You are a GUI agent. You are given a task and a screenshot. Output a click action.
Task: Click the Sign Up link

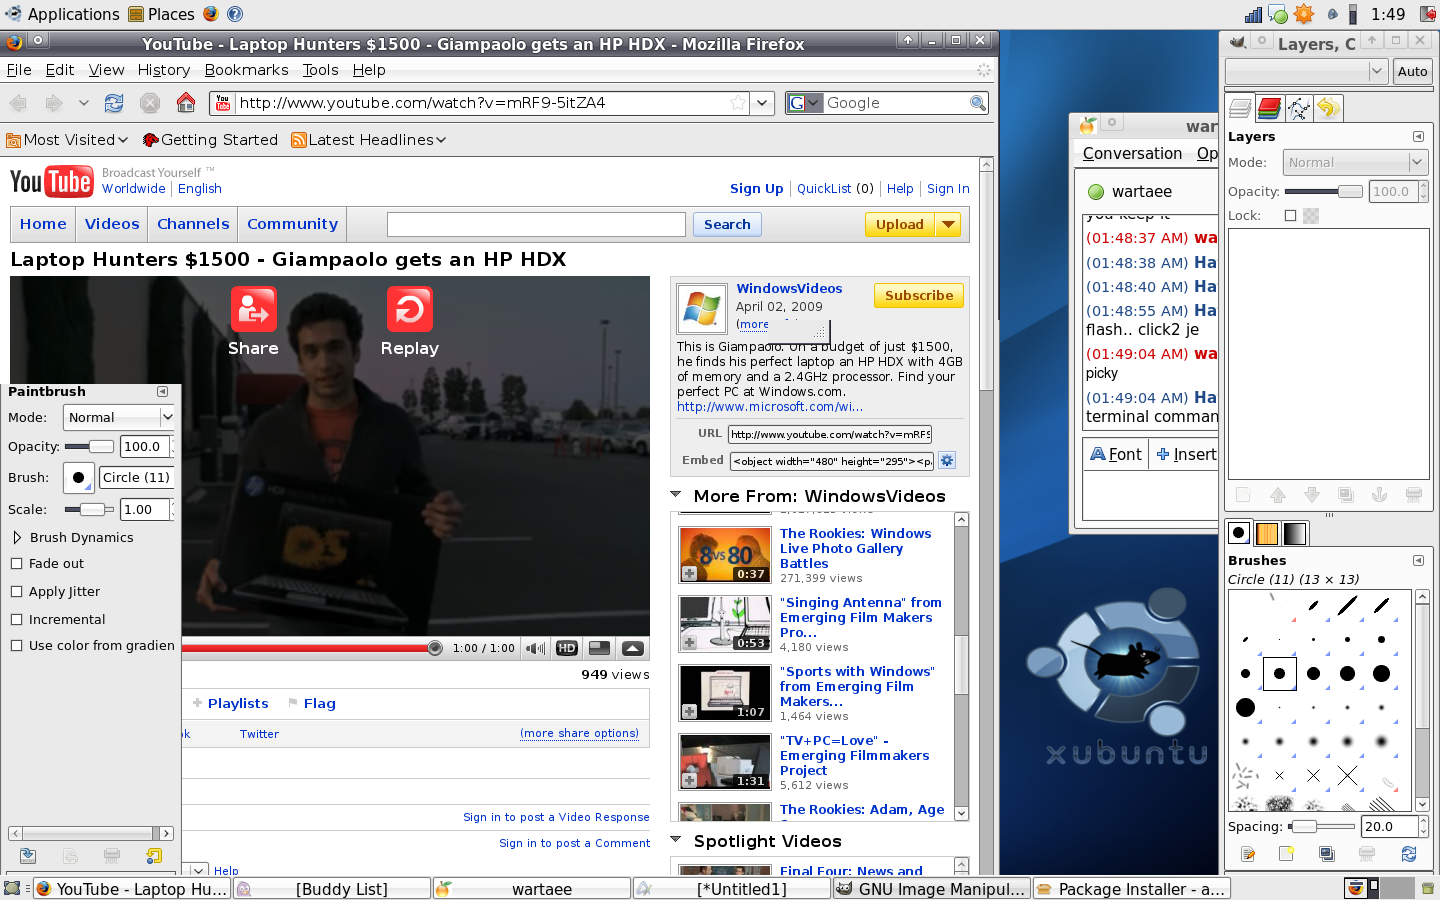pos(756,189)
